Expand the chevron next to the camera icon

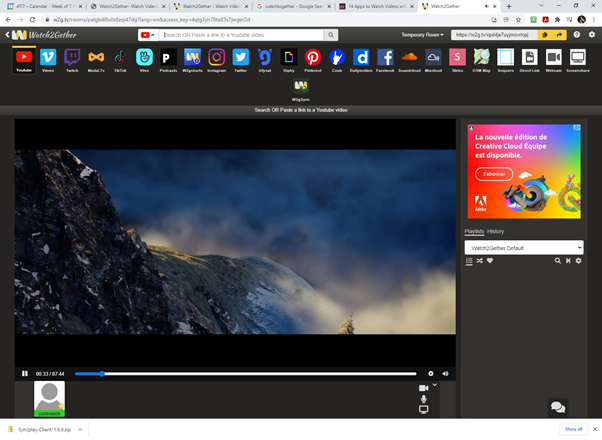435,385
